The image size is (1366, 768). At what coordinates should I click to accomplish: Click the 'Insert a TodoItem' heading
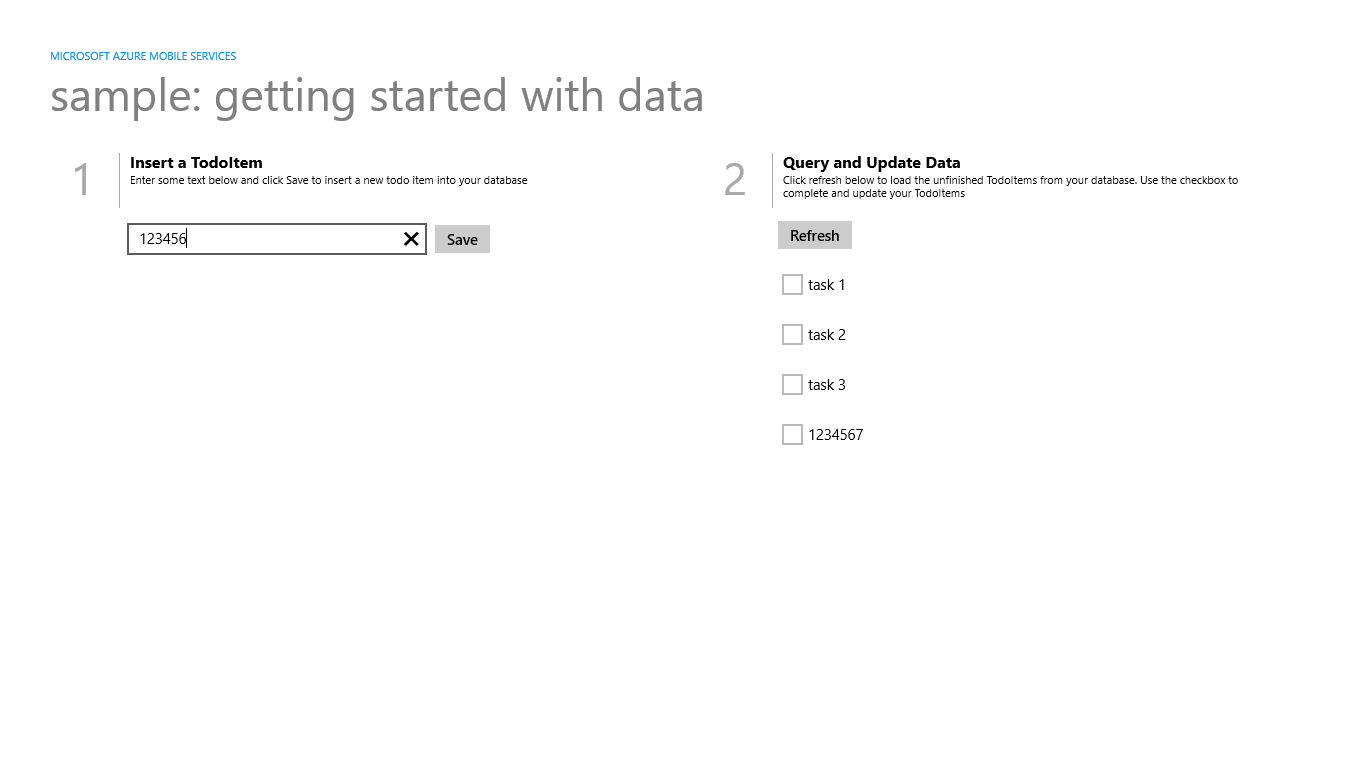[196, 162]
